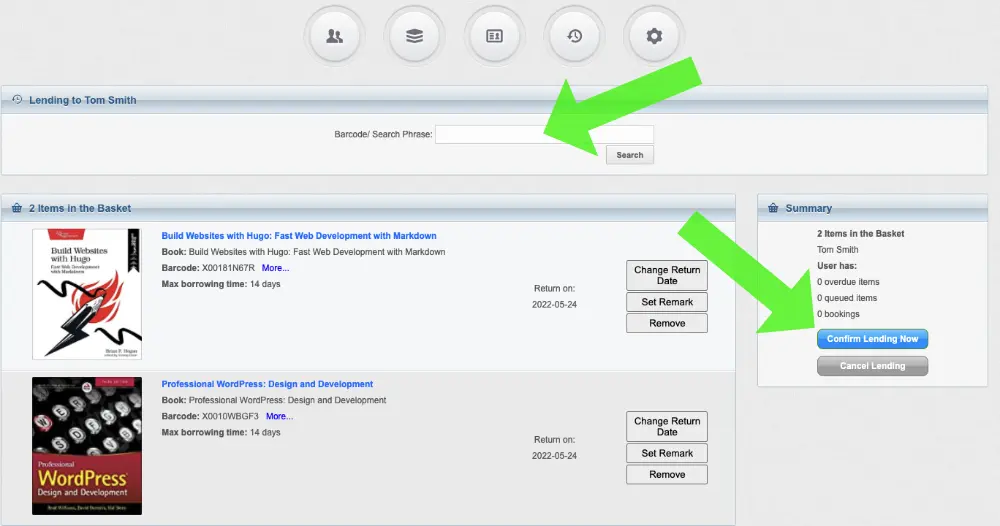
Task: Open the ID card lending icon
Action: pyautogui.click(x=494, y=36)
